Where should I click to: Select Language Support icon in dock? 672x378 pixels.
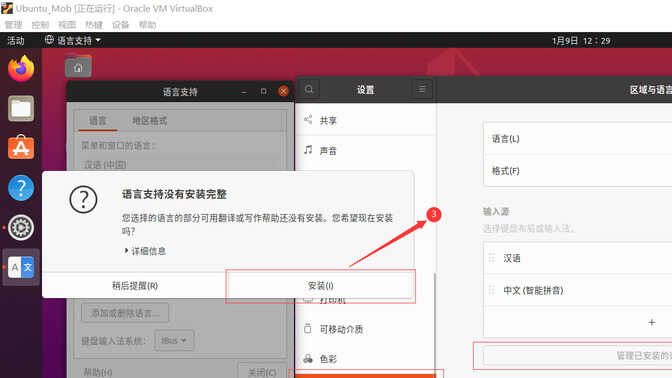(x=21, y=267)
